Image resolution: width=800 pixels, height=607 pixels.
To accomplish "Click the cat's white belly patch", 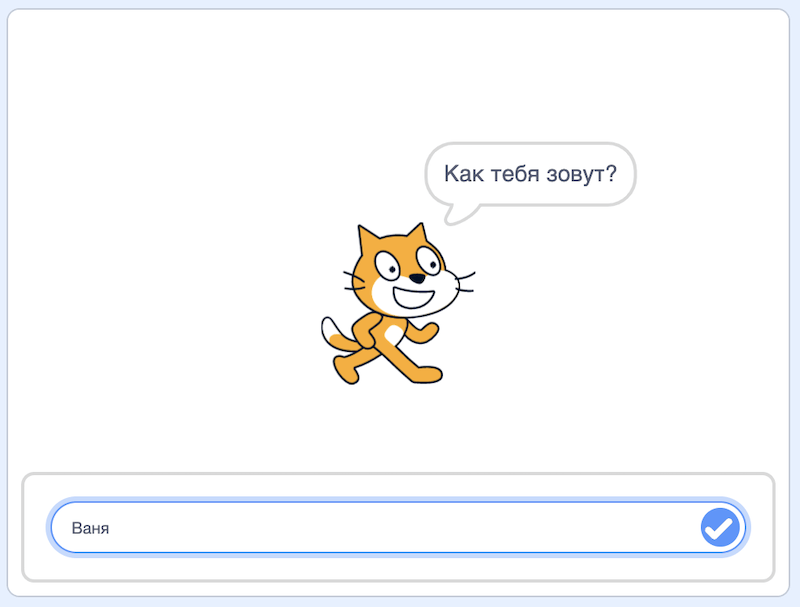I will tap(394, 334).
